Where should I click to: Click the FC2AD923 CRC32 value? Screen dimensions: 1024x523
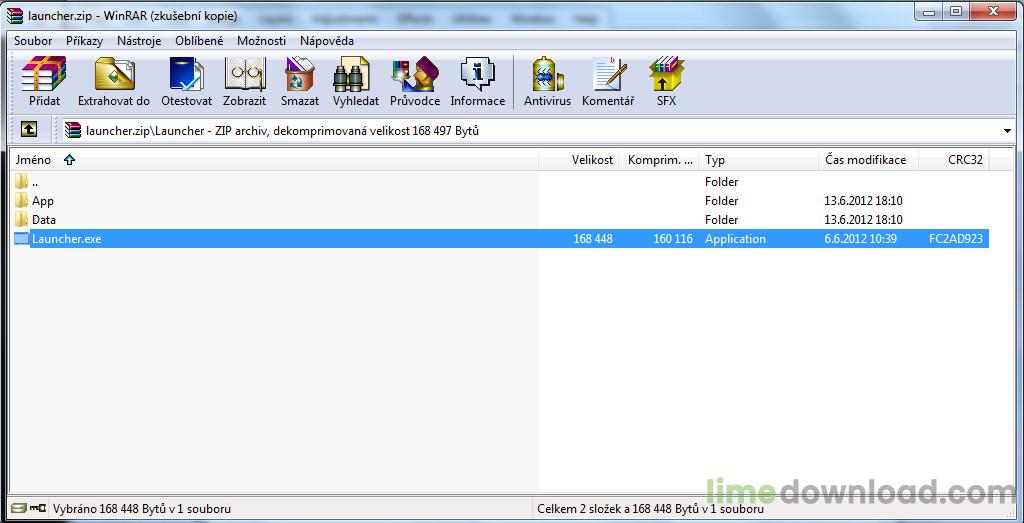point(955,239)
